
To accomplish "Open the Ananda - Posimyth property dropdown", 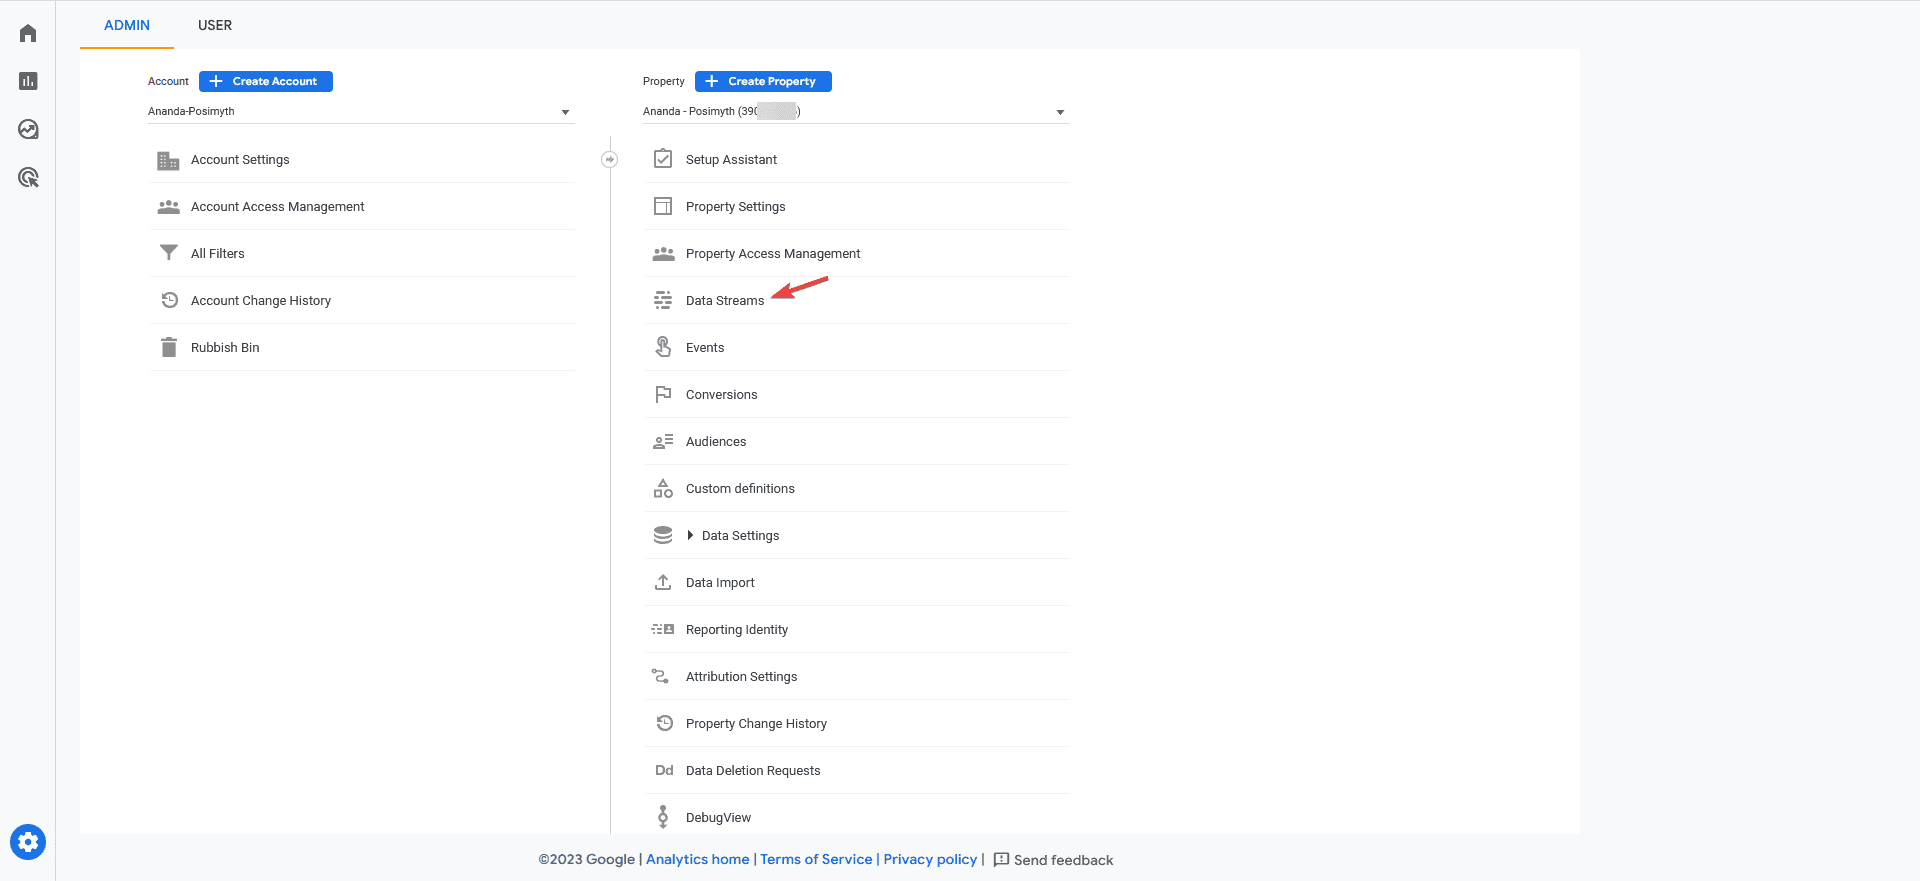I will coord(855,112).
